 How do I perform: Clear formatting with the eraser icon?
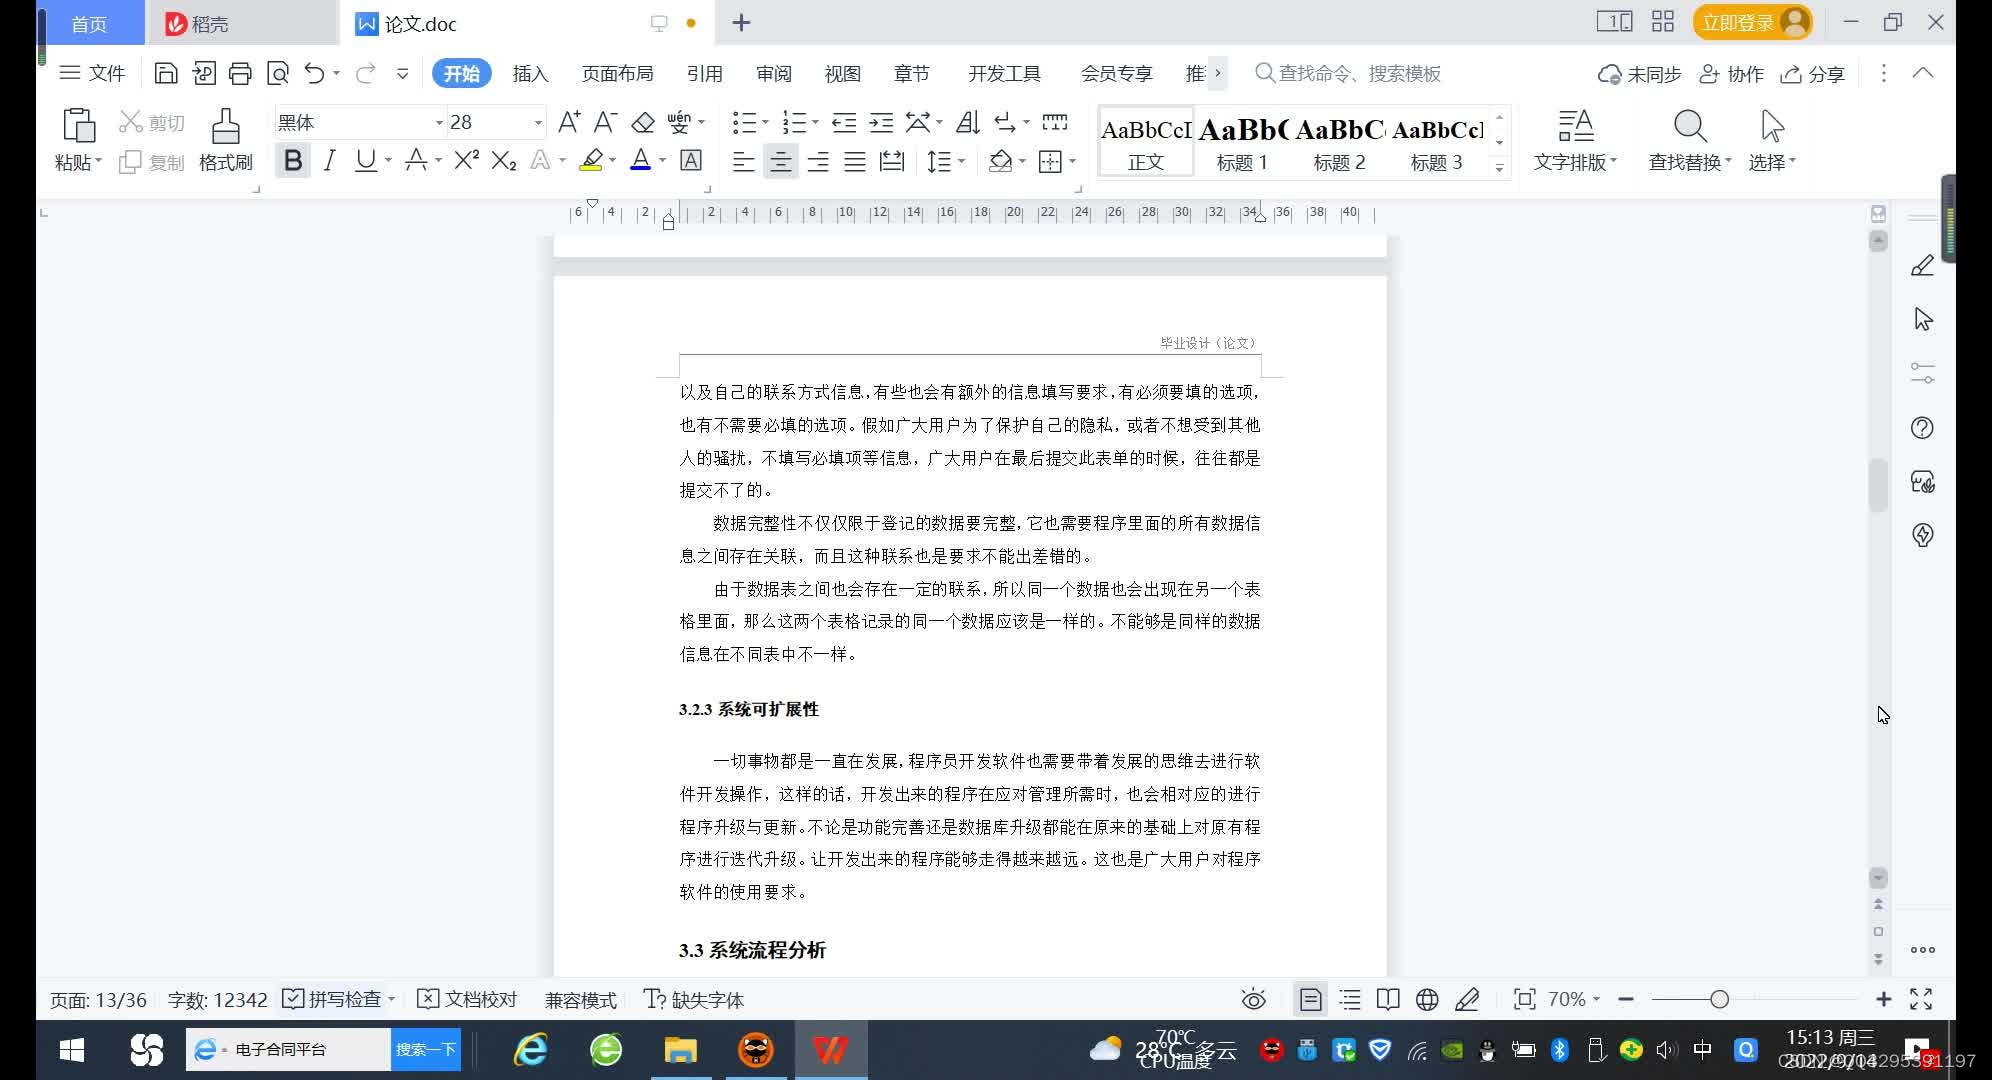click(x=643, y=122)
